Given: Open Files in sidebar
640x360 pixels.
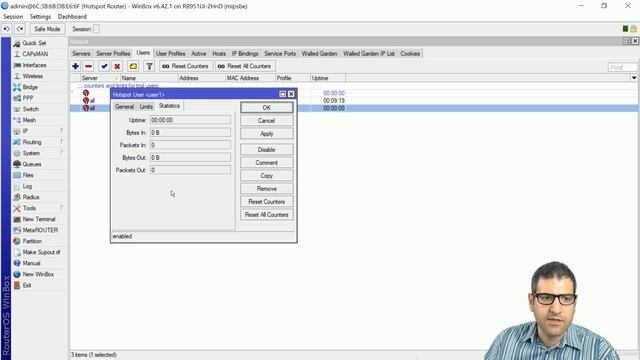Looking at the screenshot, I should click(28, 175).
